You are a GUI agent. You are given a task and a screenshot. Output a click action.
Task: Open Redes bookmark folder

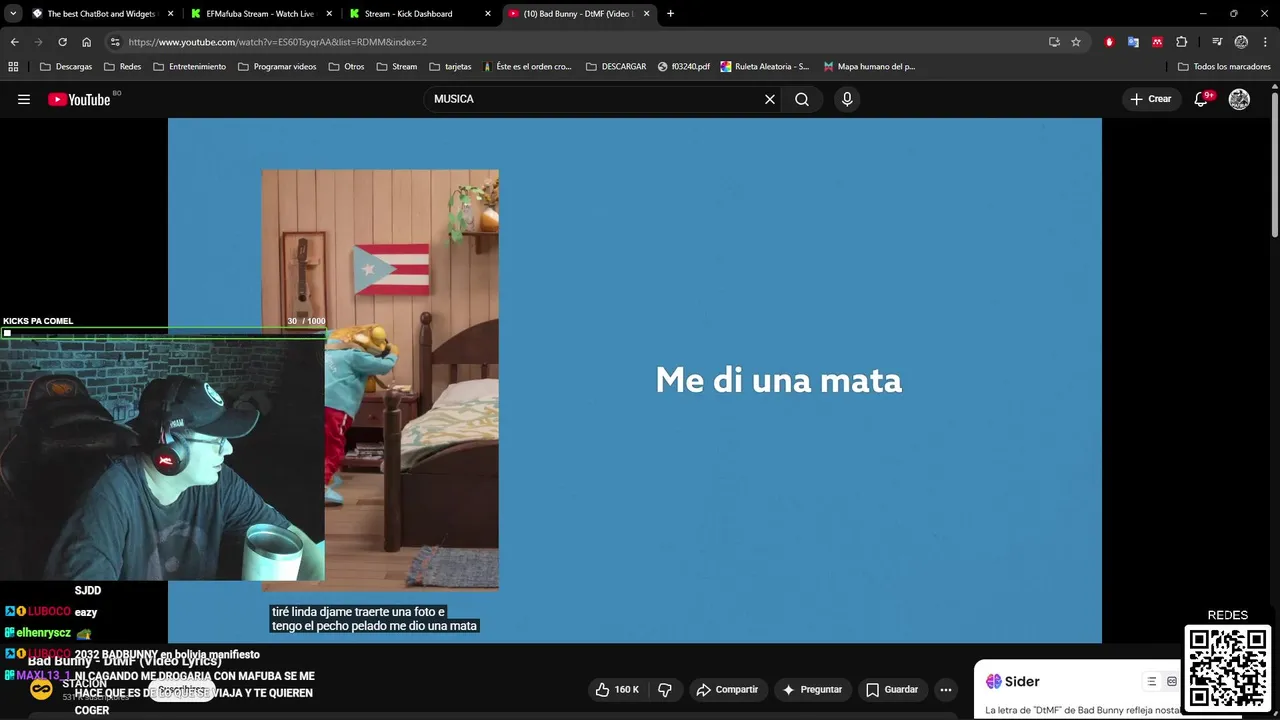coord(122,67)
